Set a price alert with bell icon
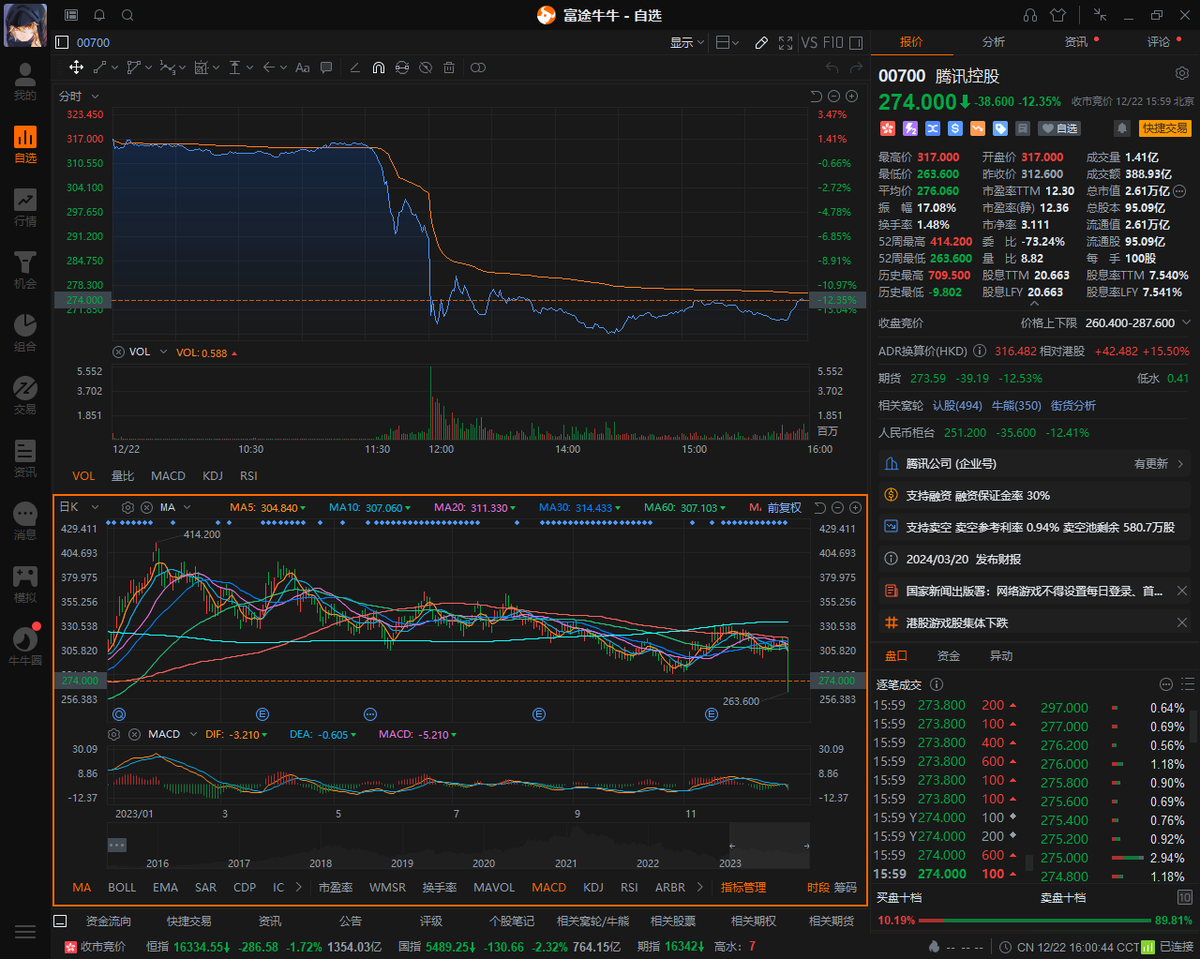Image resolution: width=1200 pixels, height=959 pixels. tap(1122, 128)
